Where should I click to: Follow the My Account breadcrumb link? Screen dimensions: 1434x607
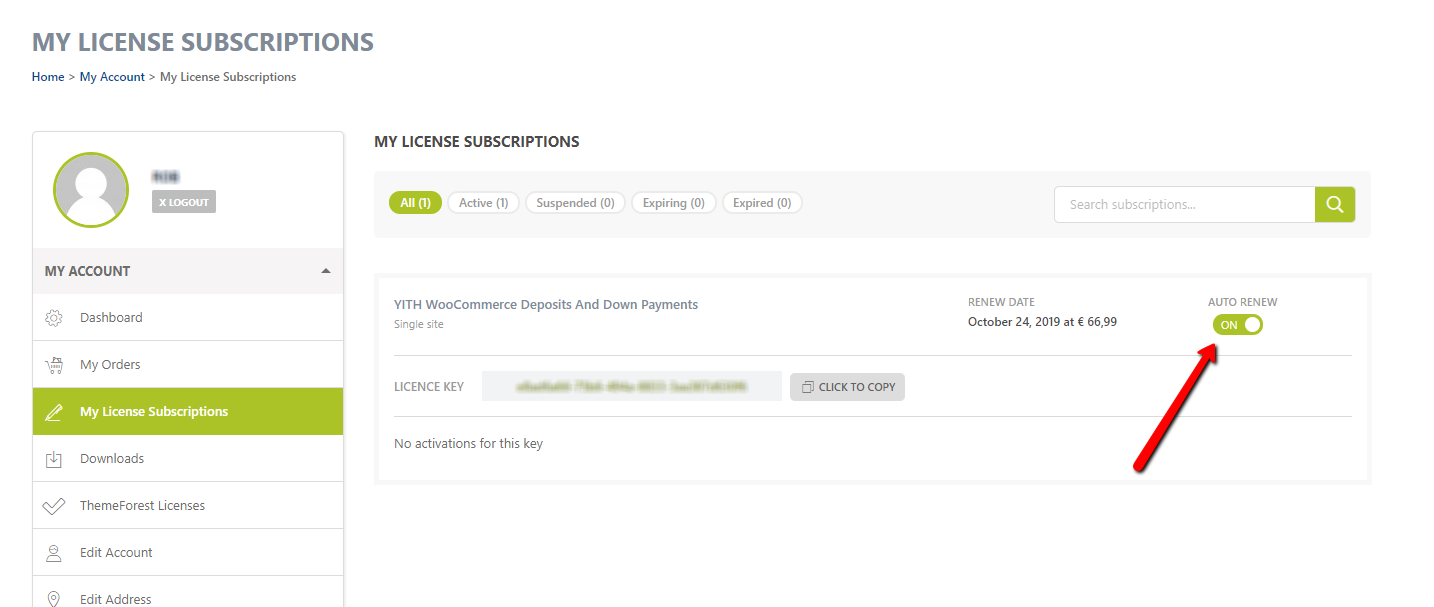[112, 77]
